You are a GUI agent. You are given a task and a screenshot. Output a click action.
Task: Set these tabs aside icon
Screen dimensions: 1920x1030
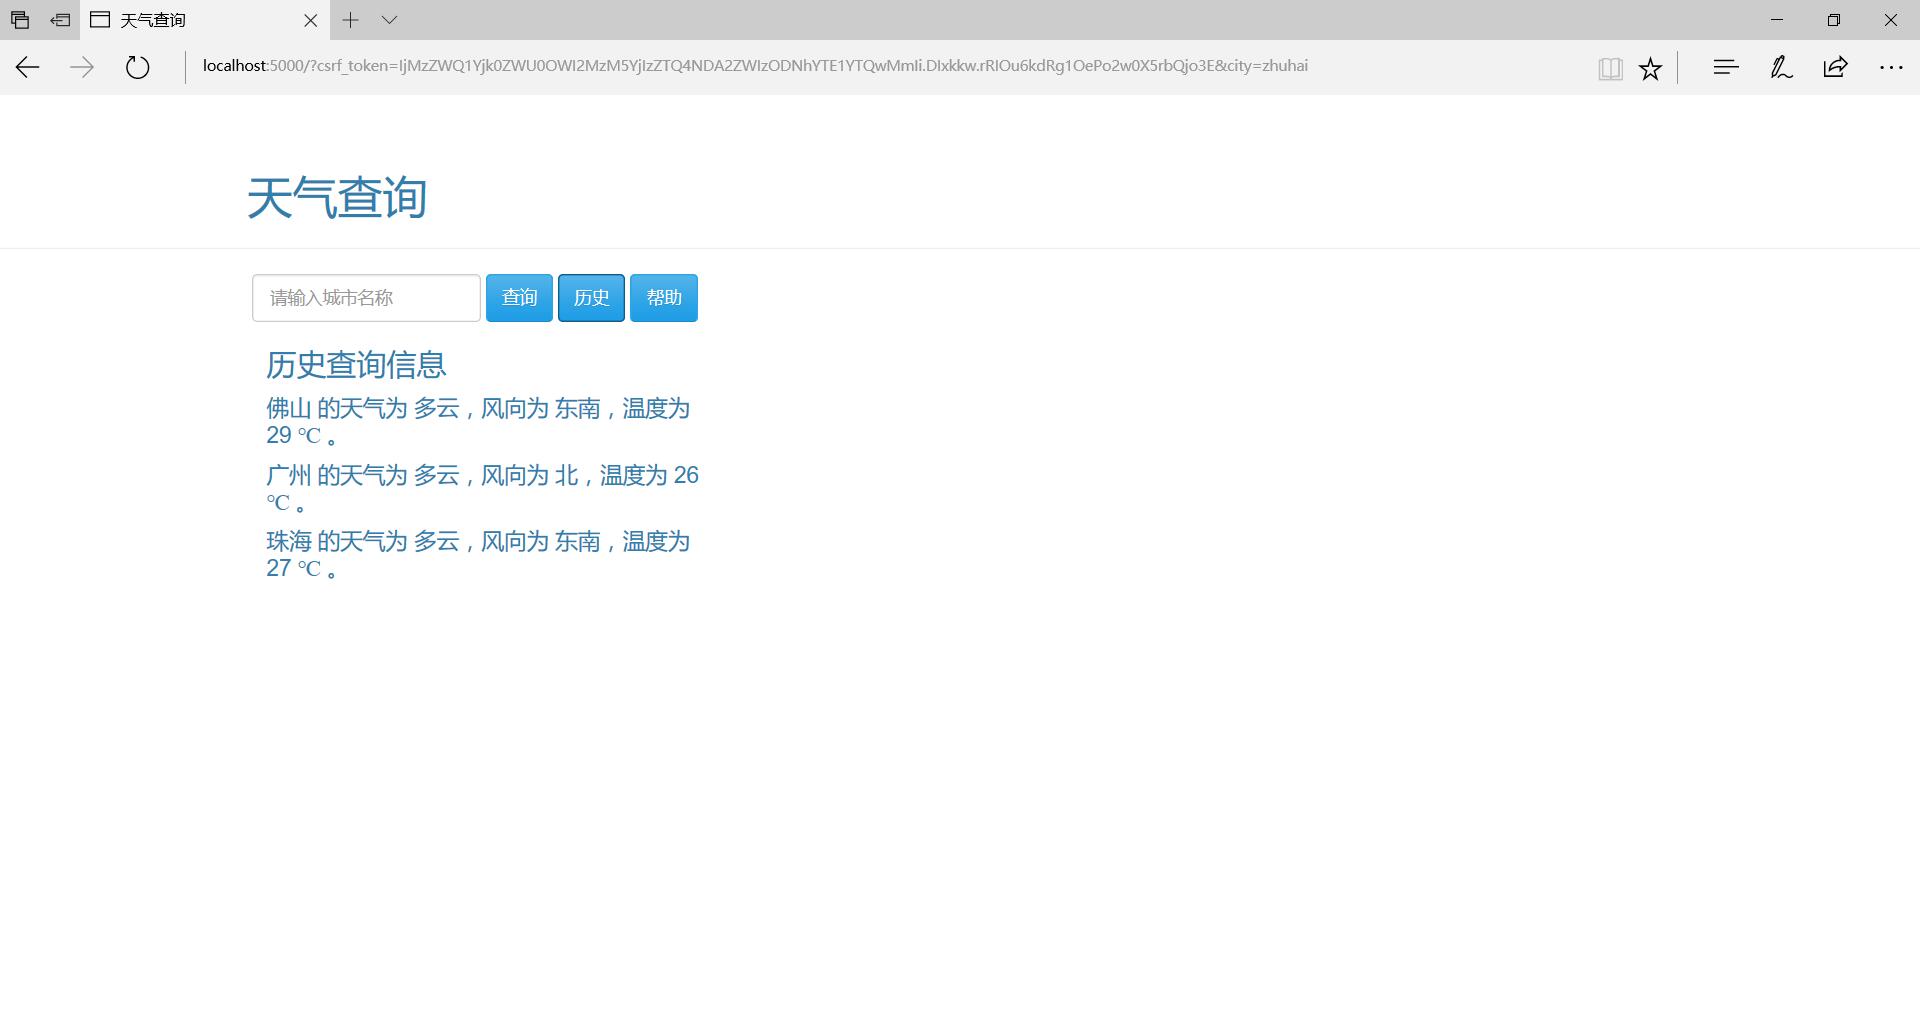(60, 20)
